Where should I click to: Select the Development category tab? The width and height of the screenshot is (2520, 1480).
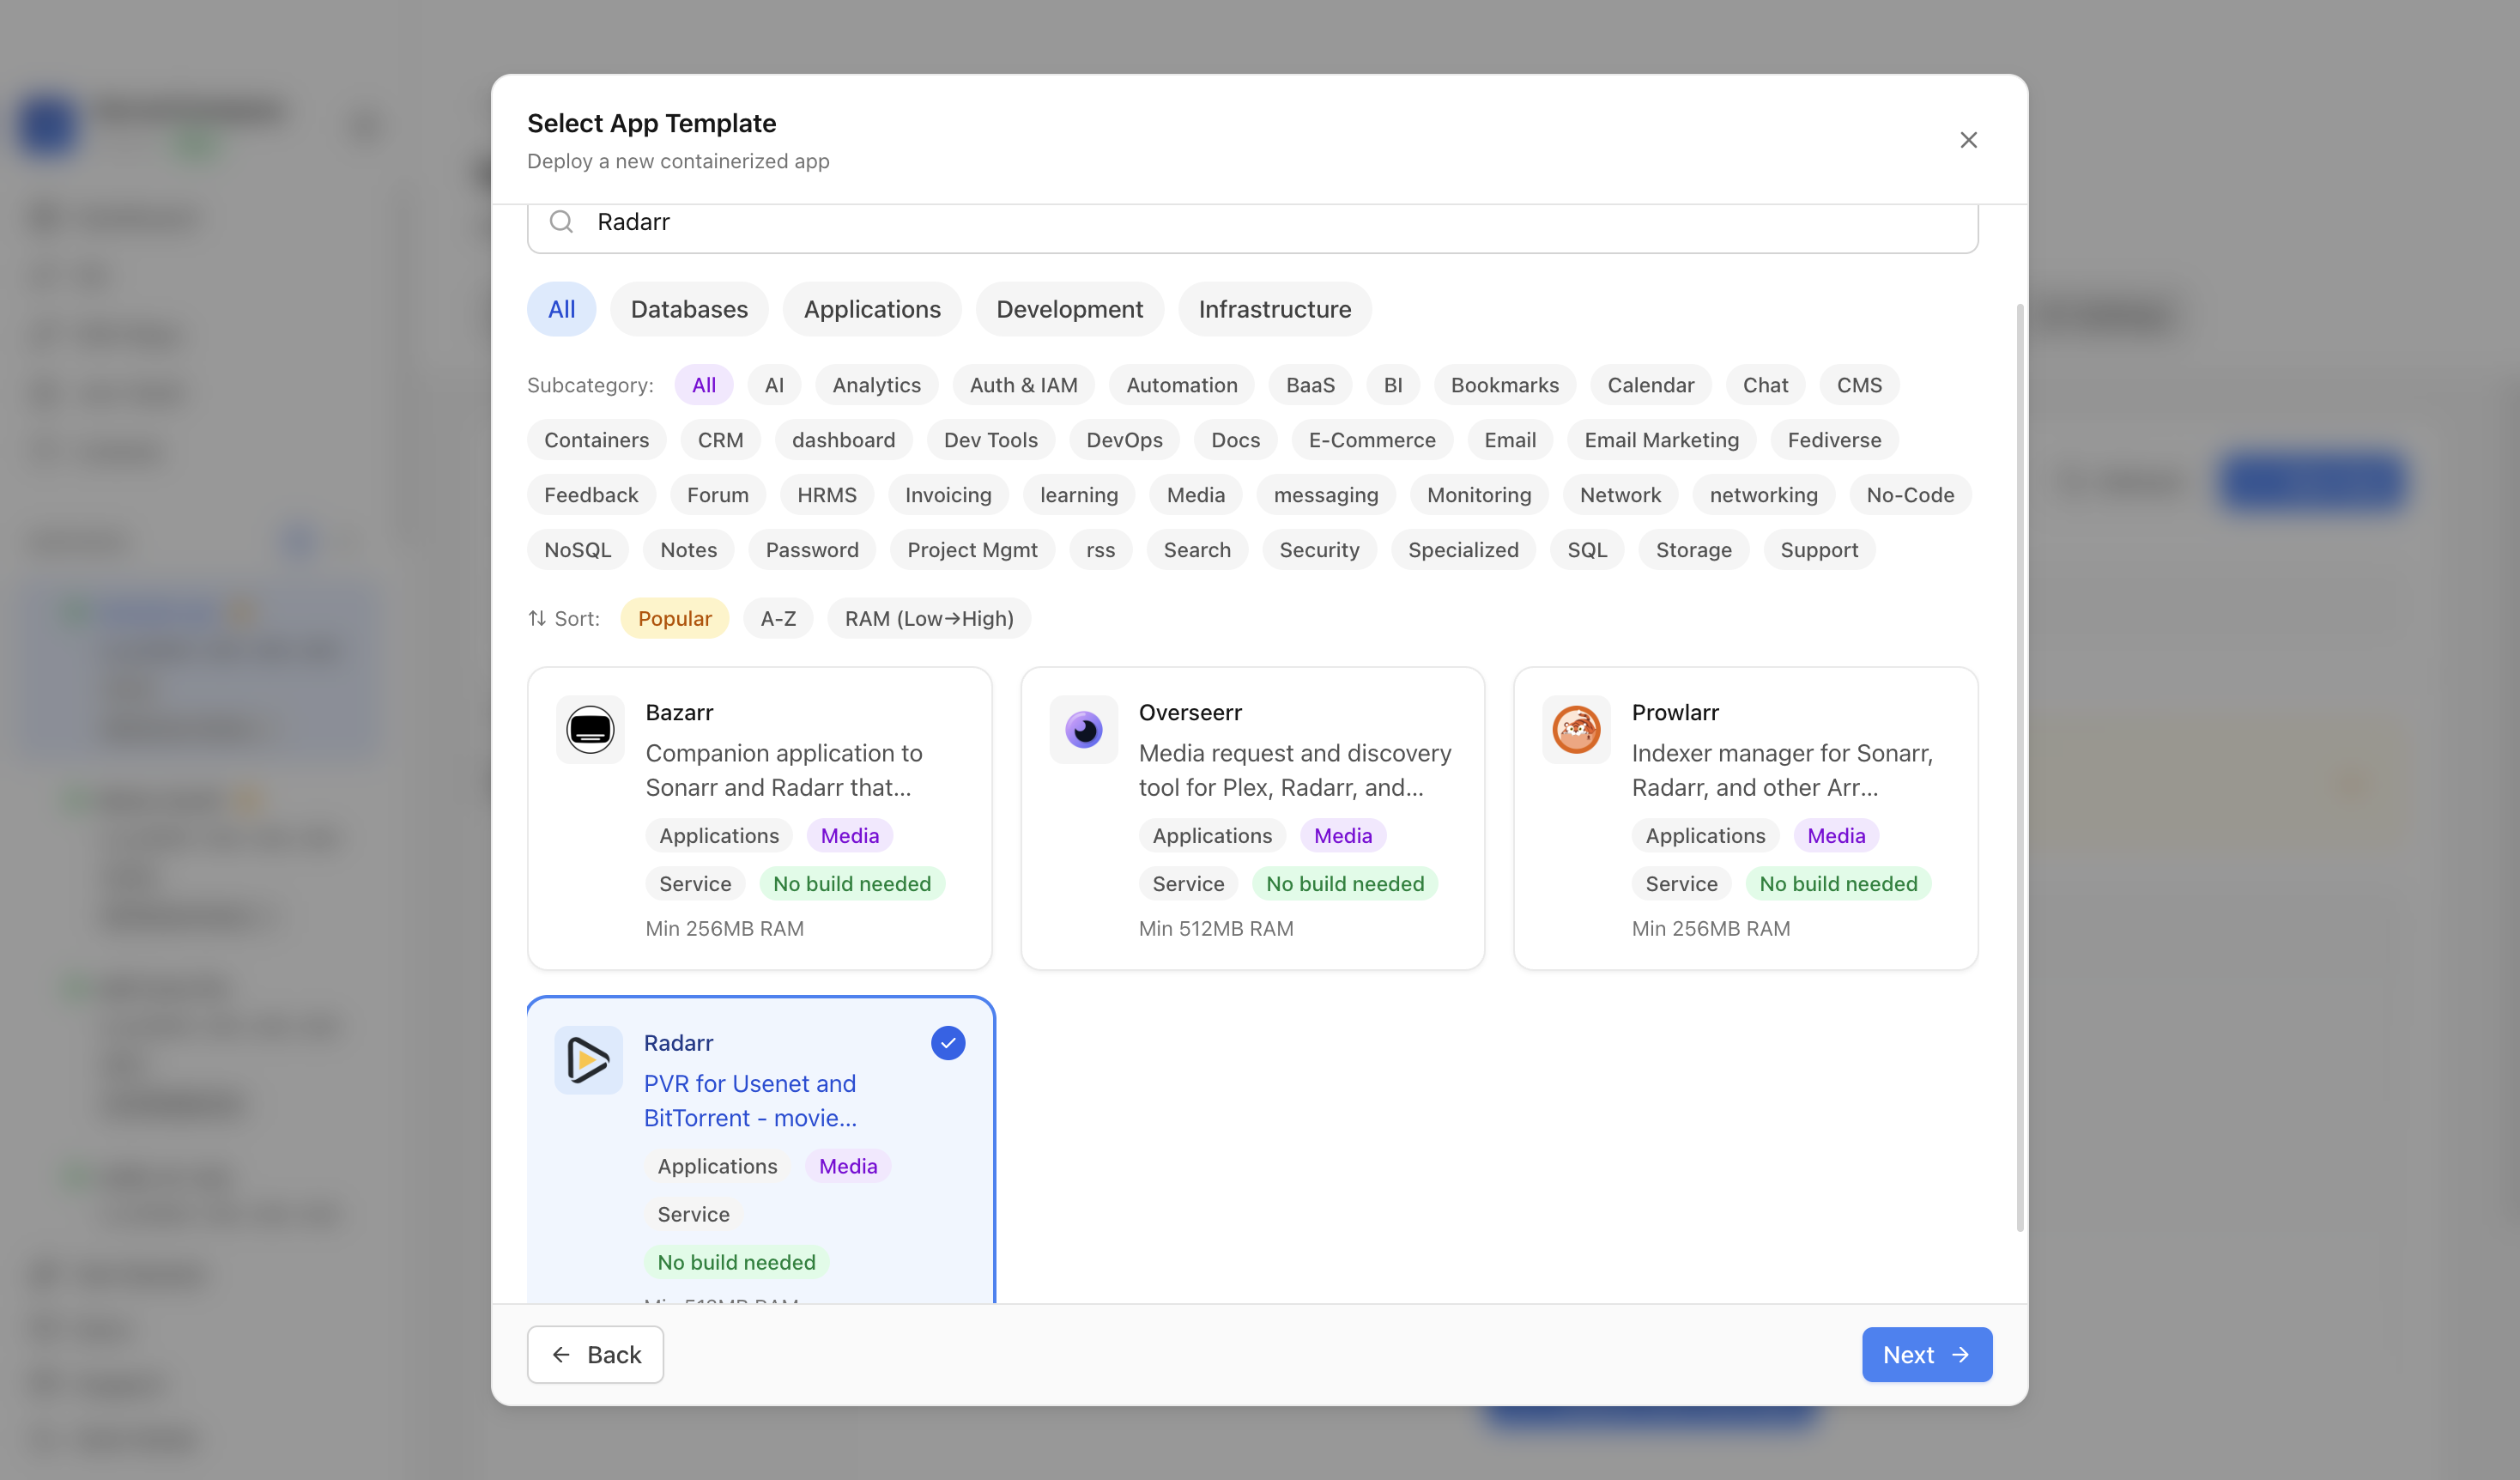coord(1069,309)
